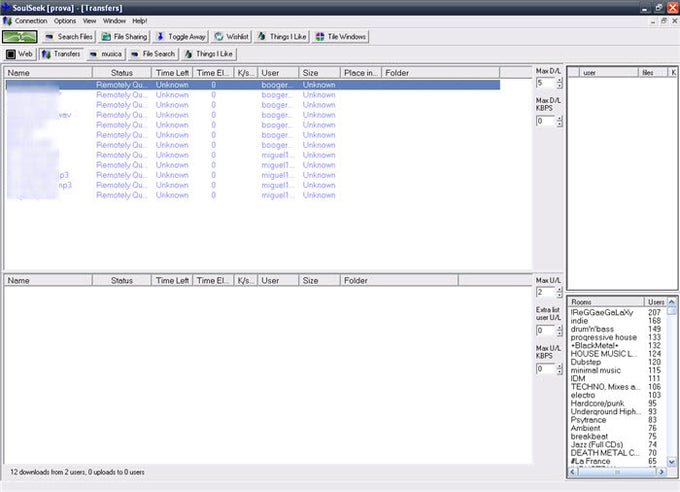This screenshot has height=492, width=680.
Task: Click room list scroll left arrow
Action: click(x=572, y=472)
